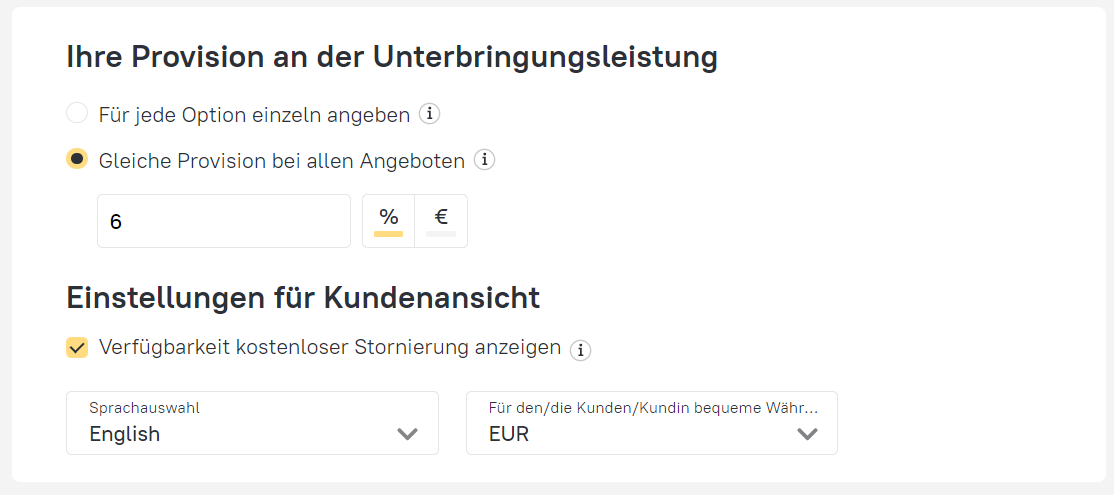
Task: Uncheck 'Verfügbarkeit kostenloser Stornierung anzeigen' checkbox
Action: [77, 348]
